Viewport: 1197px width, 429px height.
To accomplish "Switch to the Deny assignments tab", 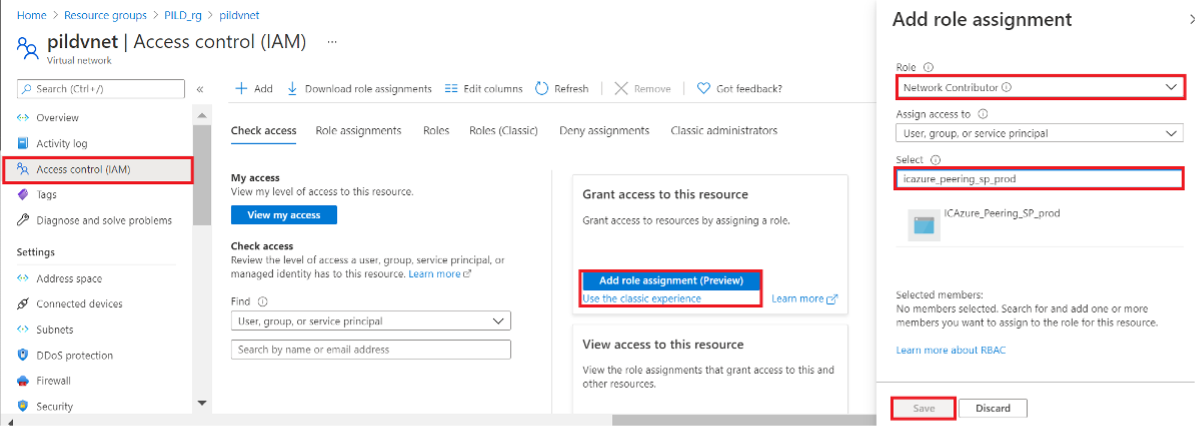I will pyautogui.click(x=604, y=131).
